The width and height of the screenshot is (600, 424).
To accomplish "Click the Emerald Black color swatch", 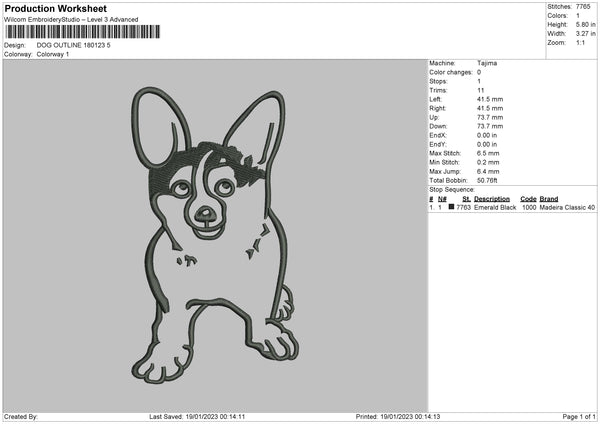I will point(452,207).
